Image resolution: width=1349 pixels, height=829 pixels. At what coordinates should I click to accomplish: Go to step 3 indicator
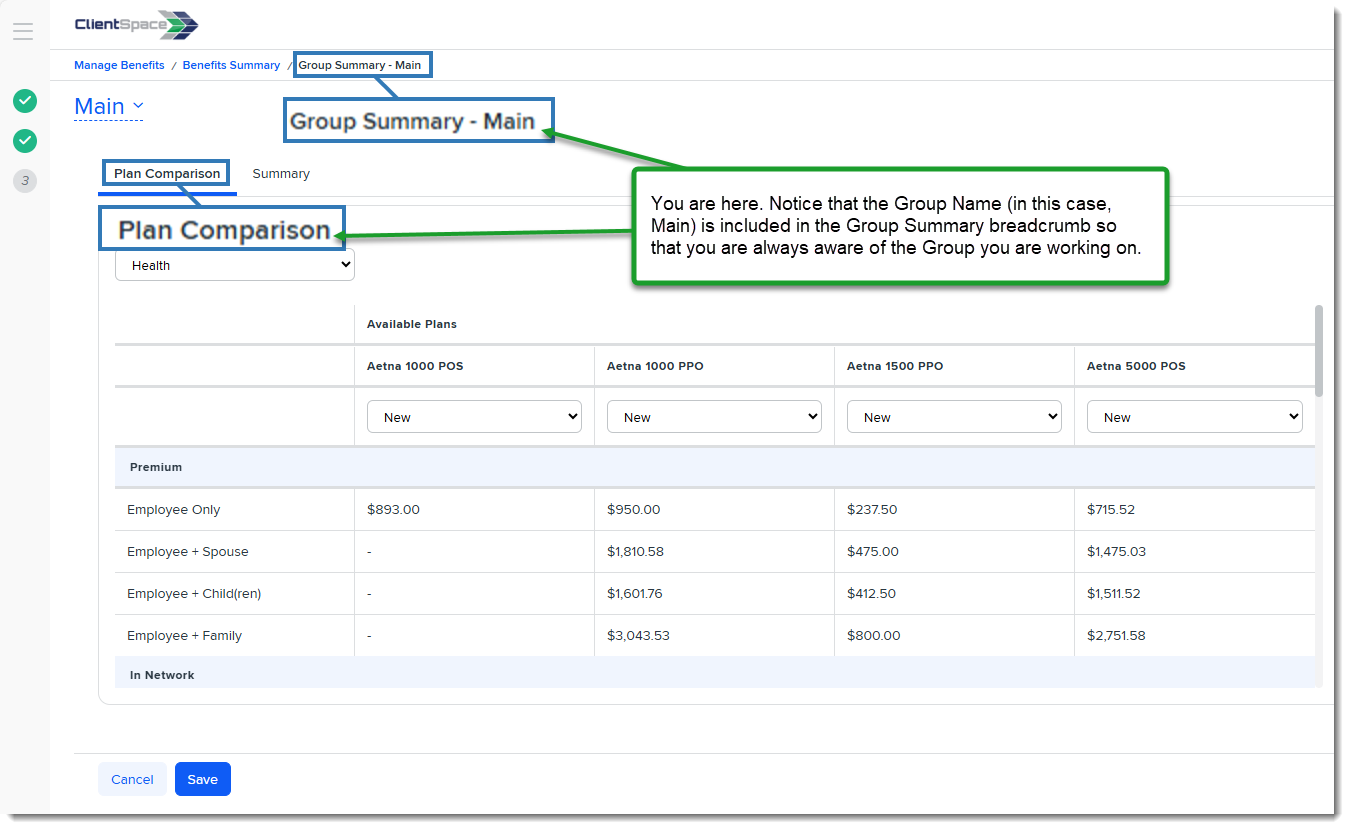coord(25,181)
